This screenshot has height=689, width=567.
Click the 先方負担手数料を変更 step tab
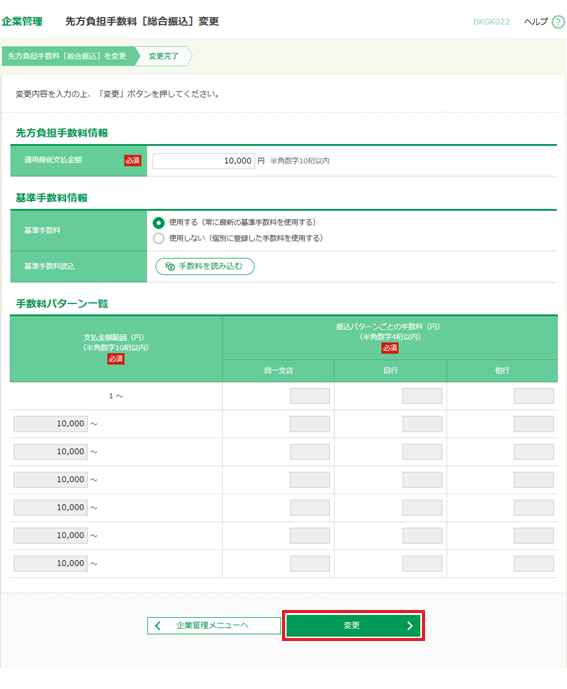click(x=68, y=56)
